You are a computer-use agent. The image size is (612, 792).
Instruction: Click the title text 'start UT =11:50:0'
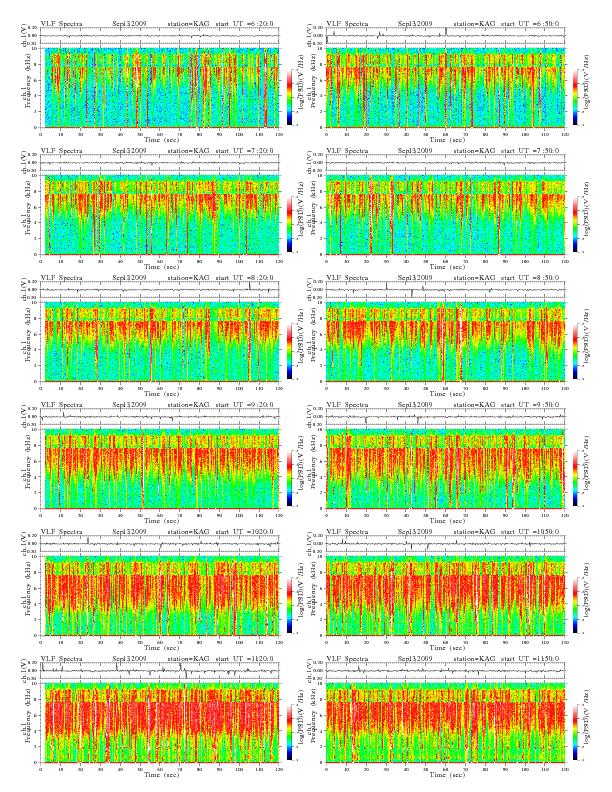point(530,659)
